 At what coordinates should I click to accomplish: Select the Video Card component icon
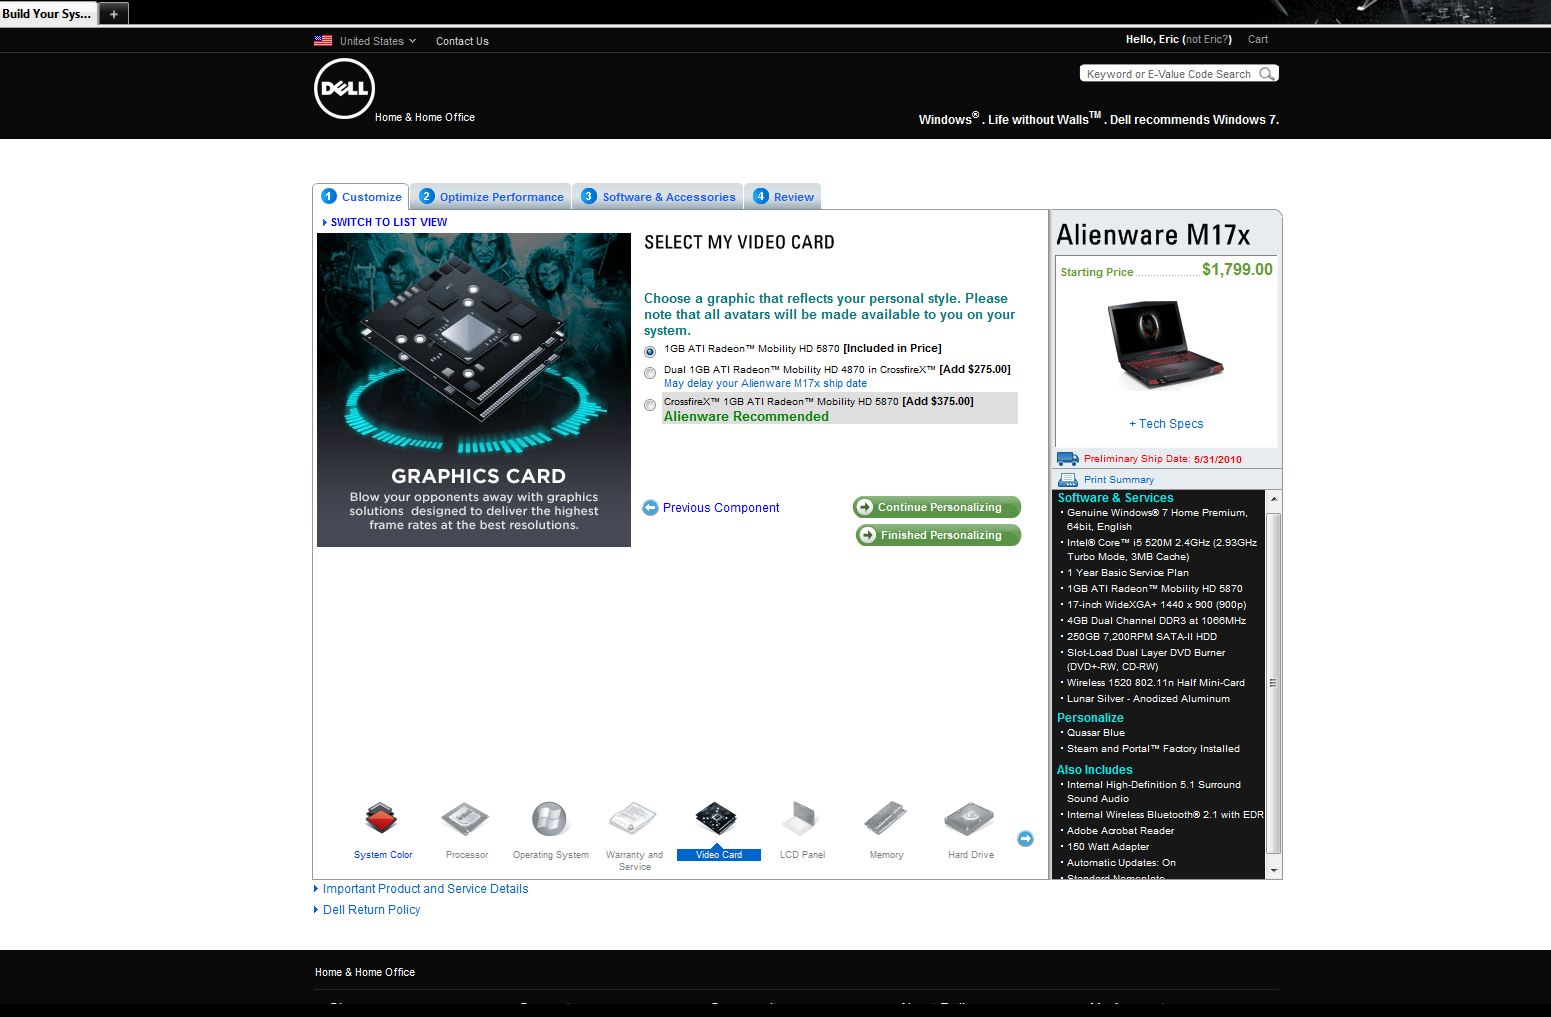(717, 818)
